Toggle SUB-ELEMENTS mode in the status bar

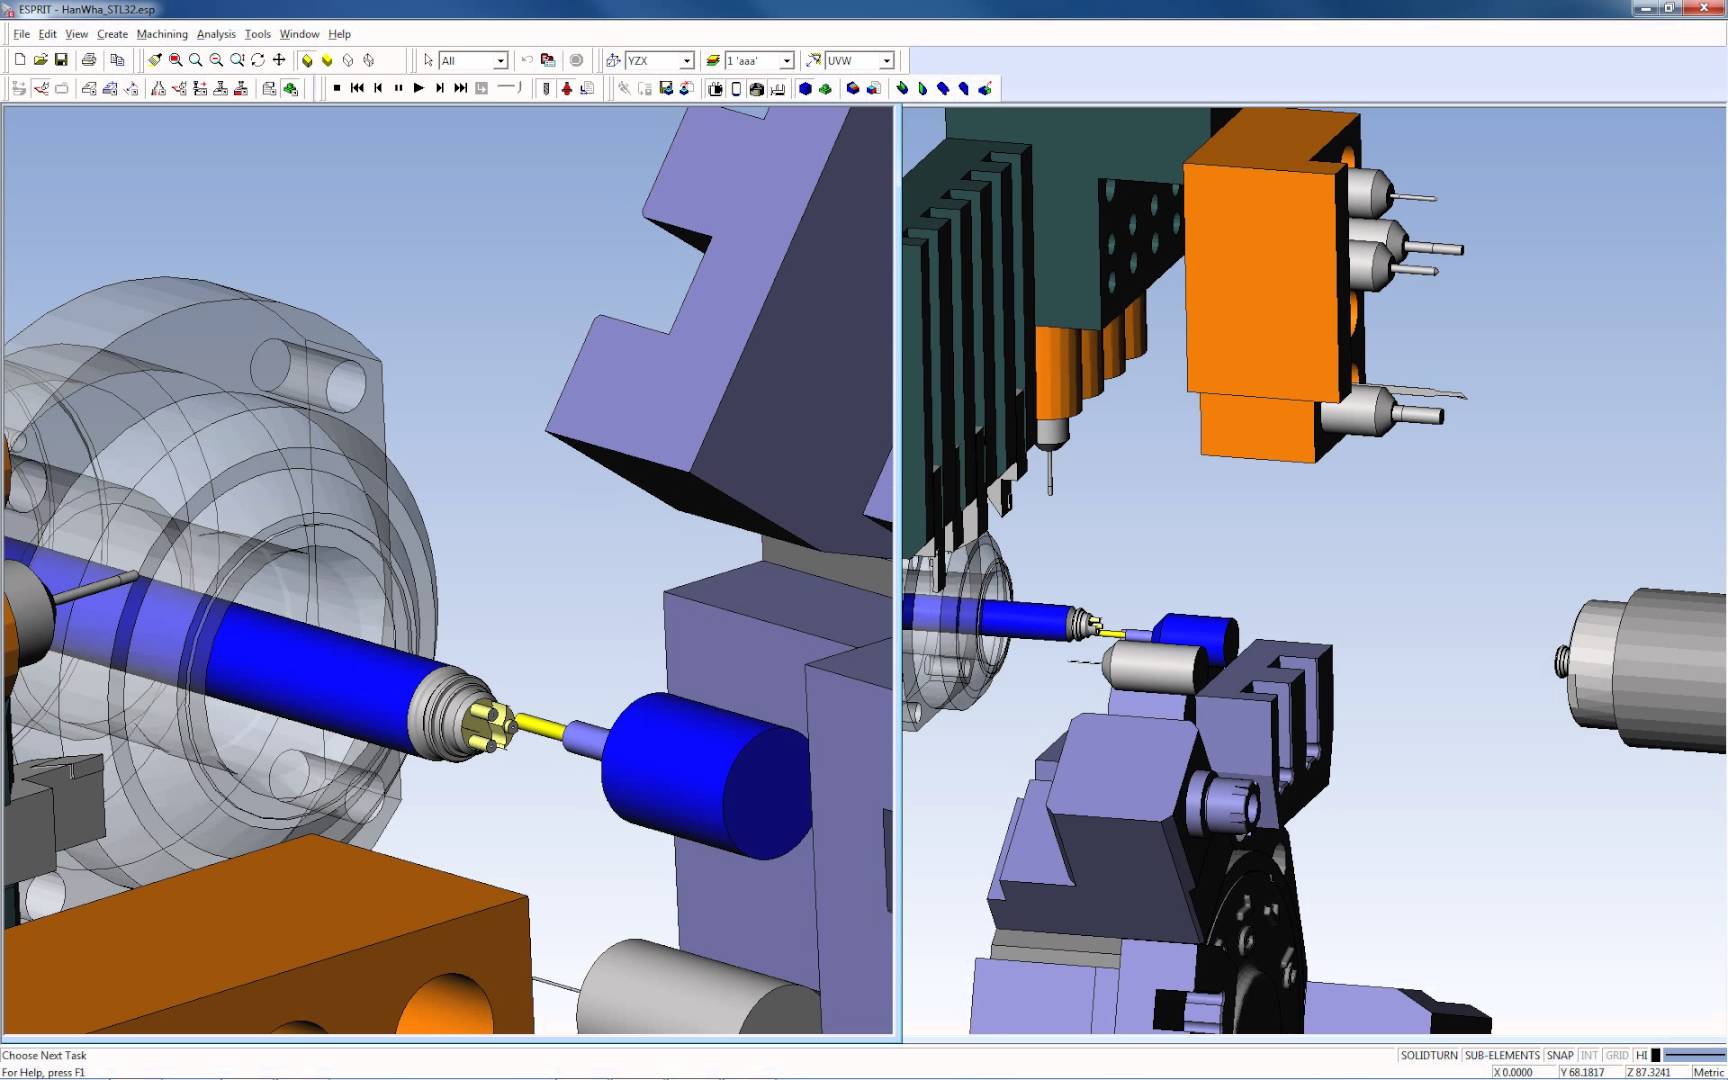(1501, 1055)
